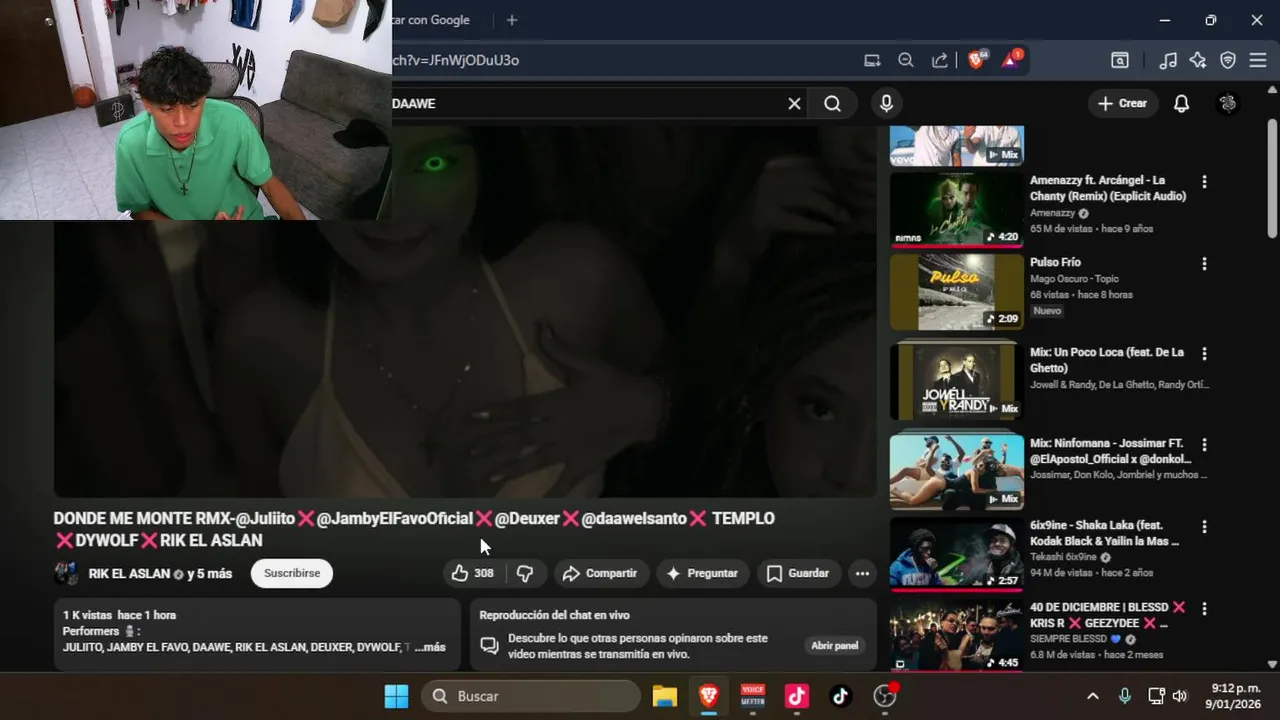Open the Windows Start menu
1280x720 pixels.
(396, 696)
